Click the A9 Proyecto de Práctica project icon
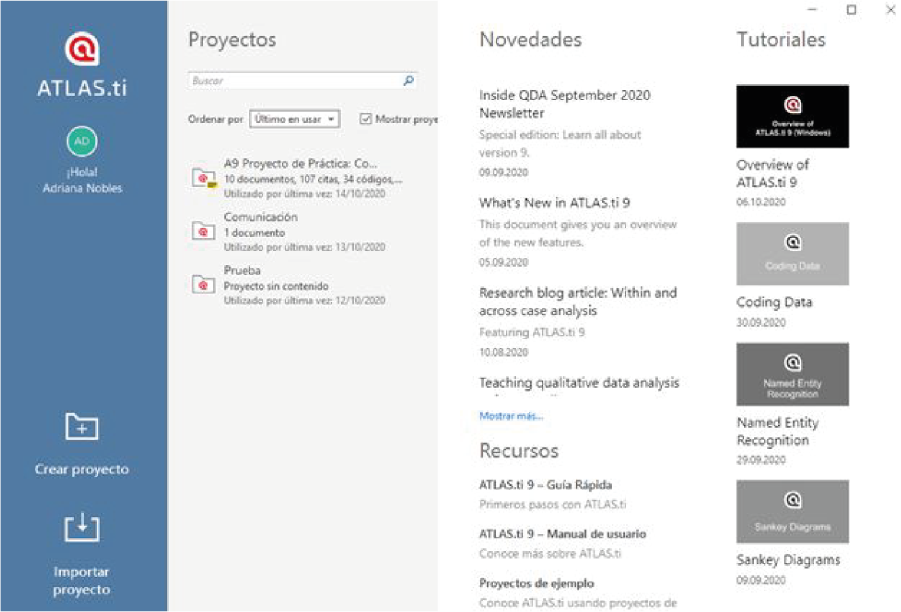The image size is (901, 612). [203, 178]
